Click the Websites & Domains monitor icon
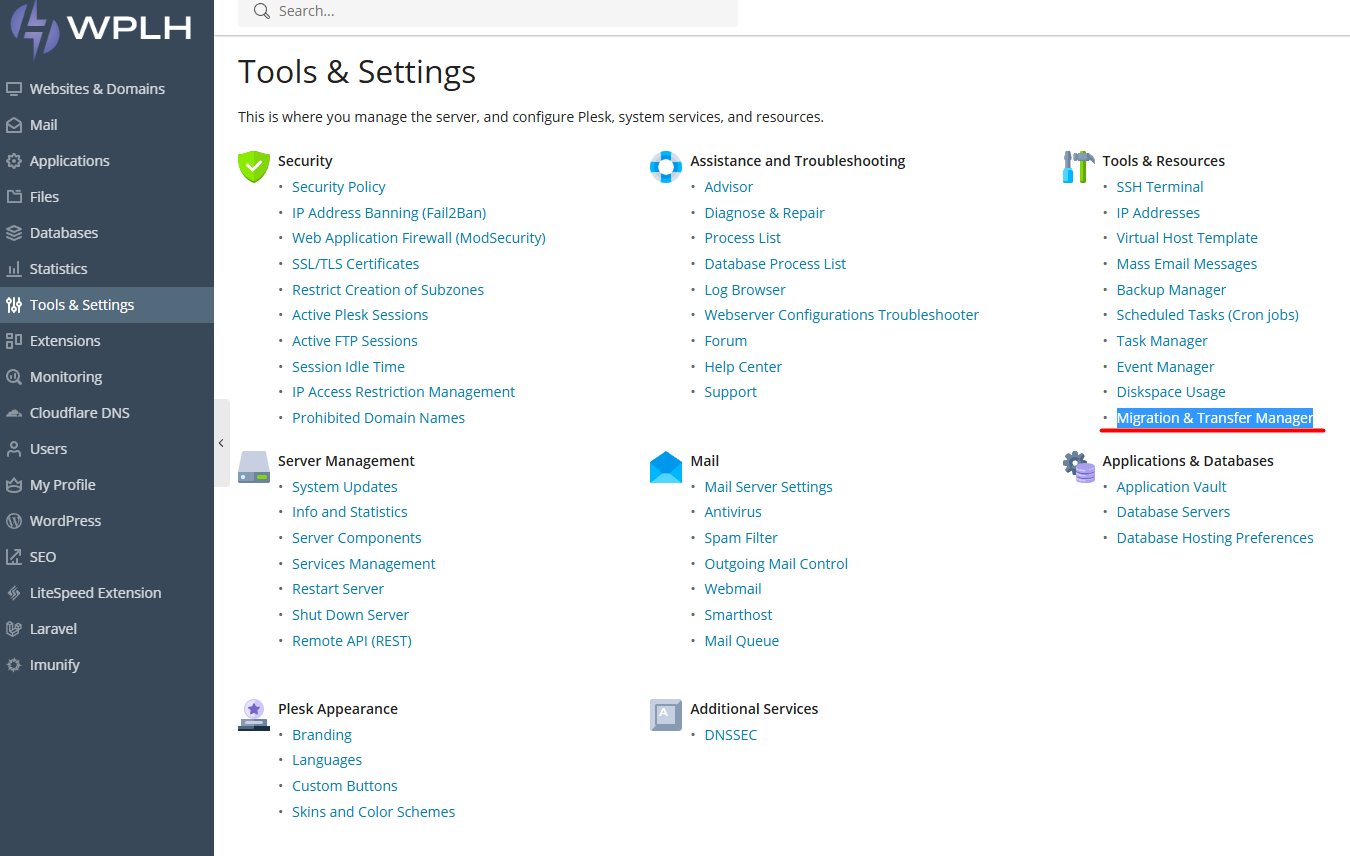This screenshot has width=1350, height=856. [x=14, y=89]
